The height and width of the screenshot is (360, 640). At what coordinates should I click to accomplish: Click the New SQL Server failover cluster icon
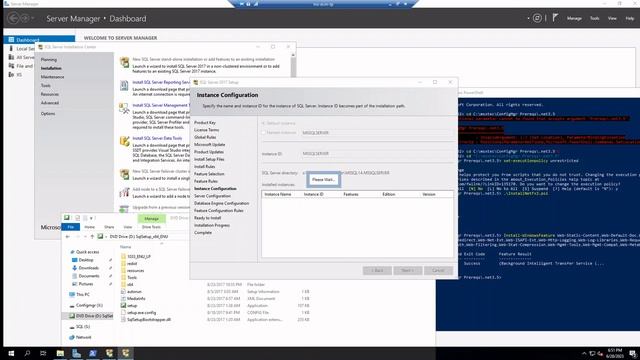click(x=124, y=174)
